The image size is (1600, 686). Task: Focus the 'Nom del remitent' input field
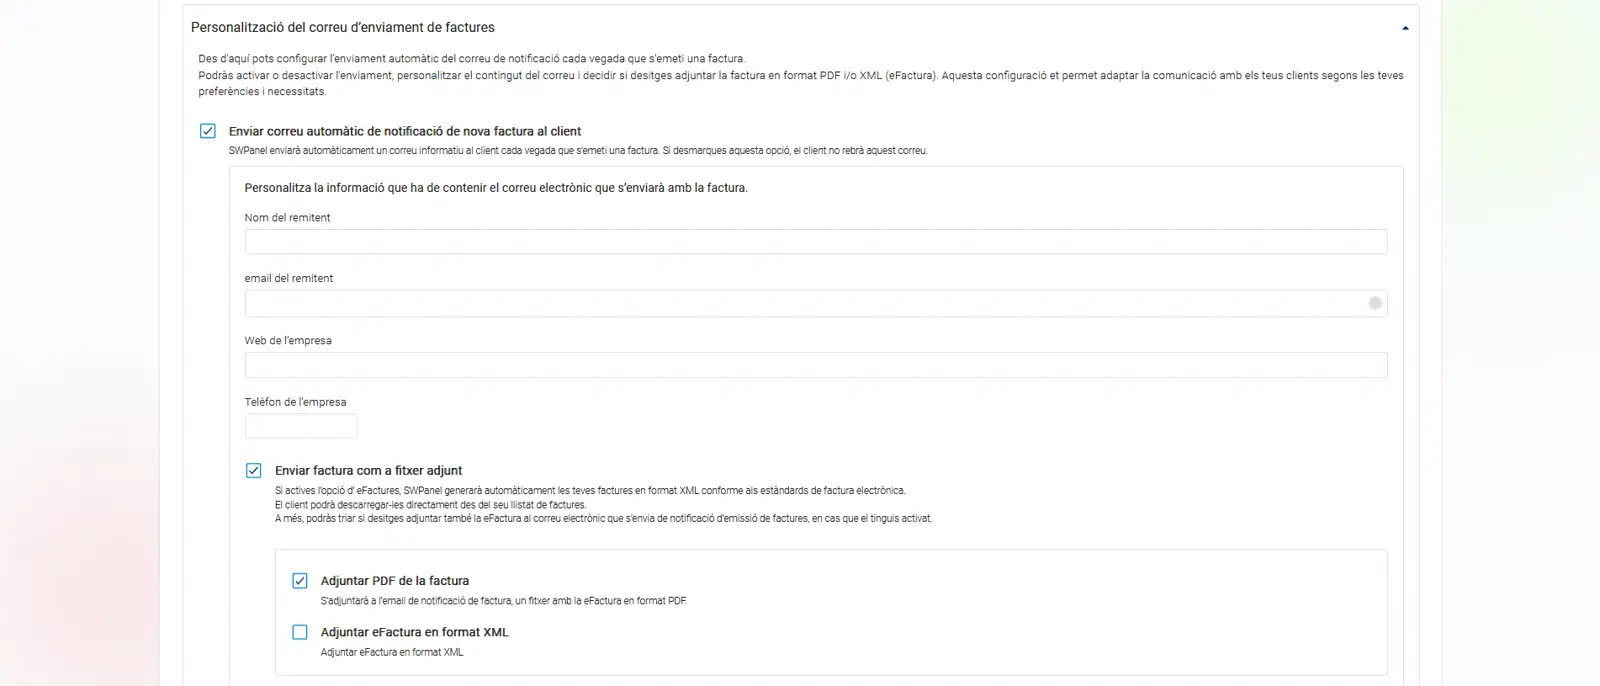[815, 242]
